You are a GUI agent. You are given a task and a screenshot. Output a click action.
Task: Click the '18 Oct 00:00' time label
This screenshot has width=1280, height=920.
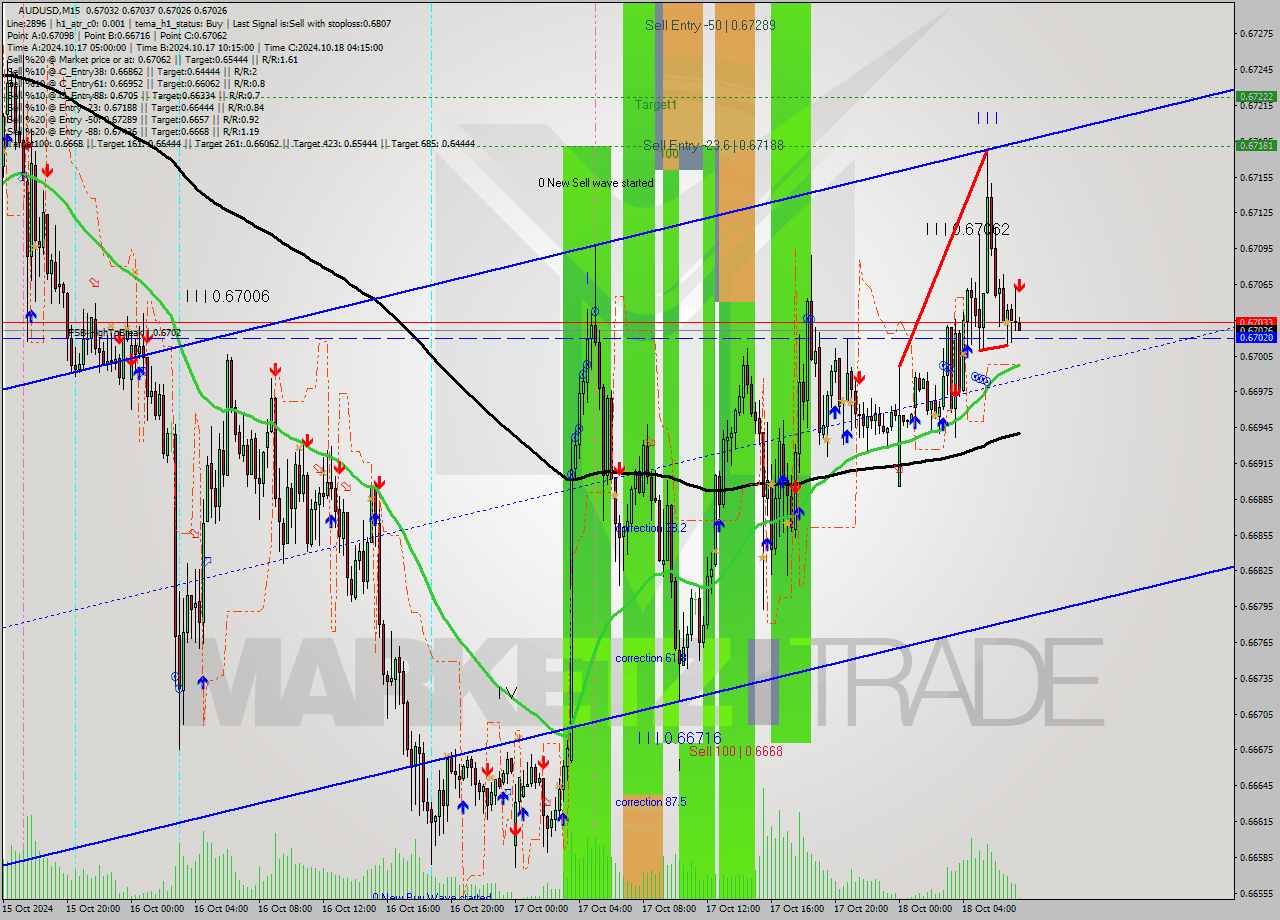pyautogui.click(x=926, y=909)
